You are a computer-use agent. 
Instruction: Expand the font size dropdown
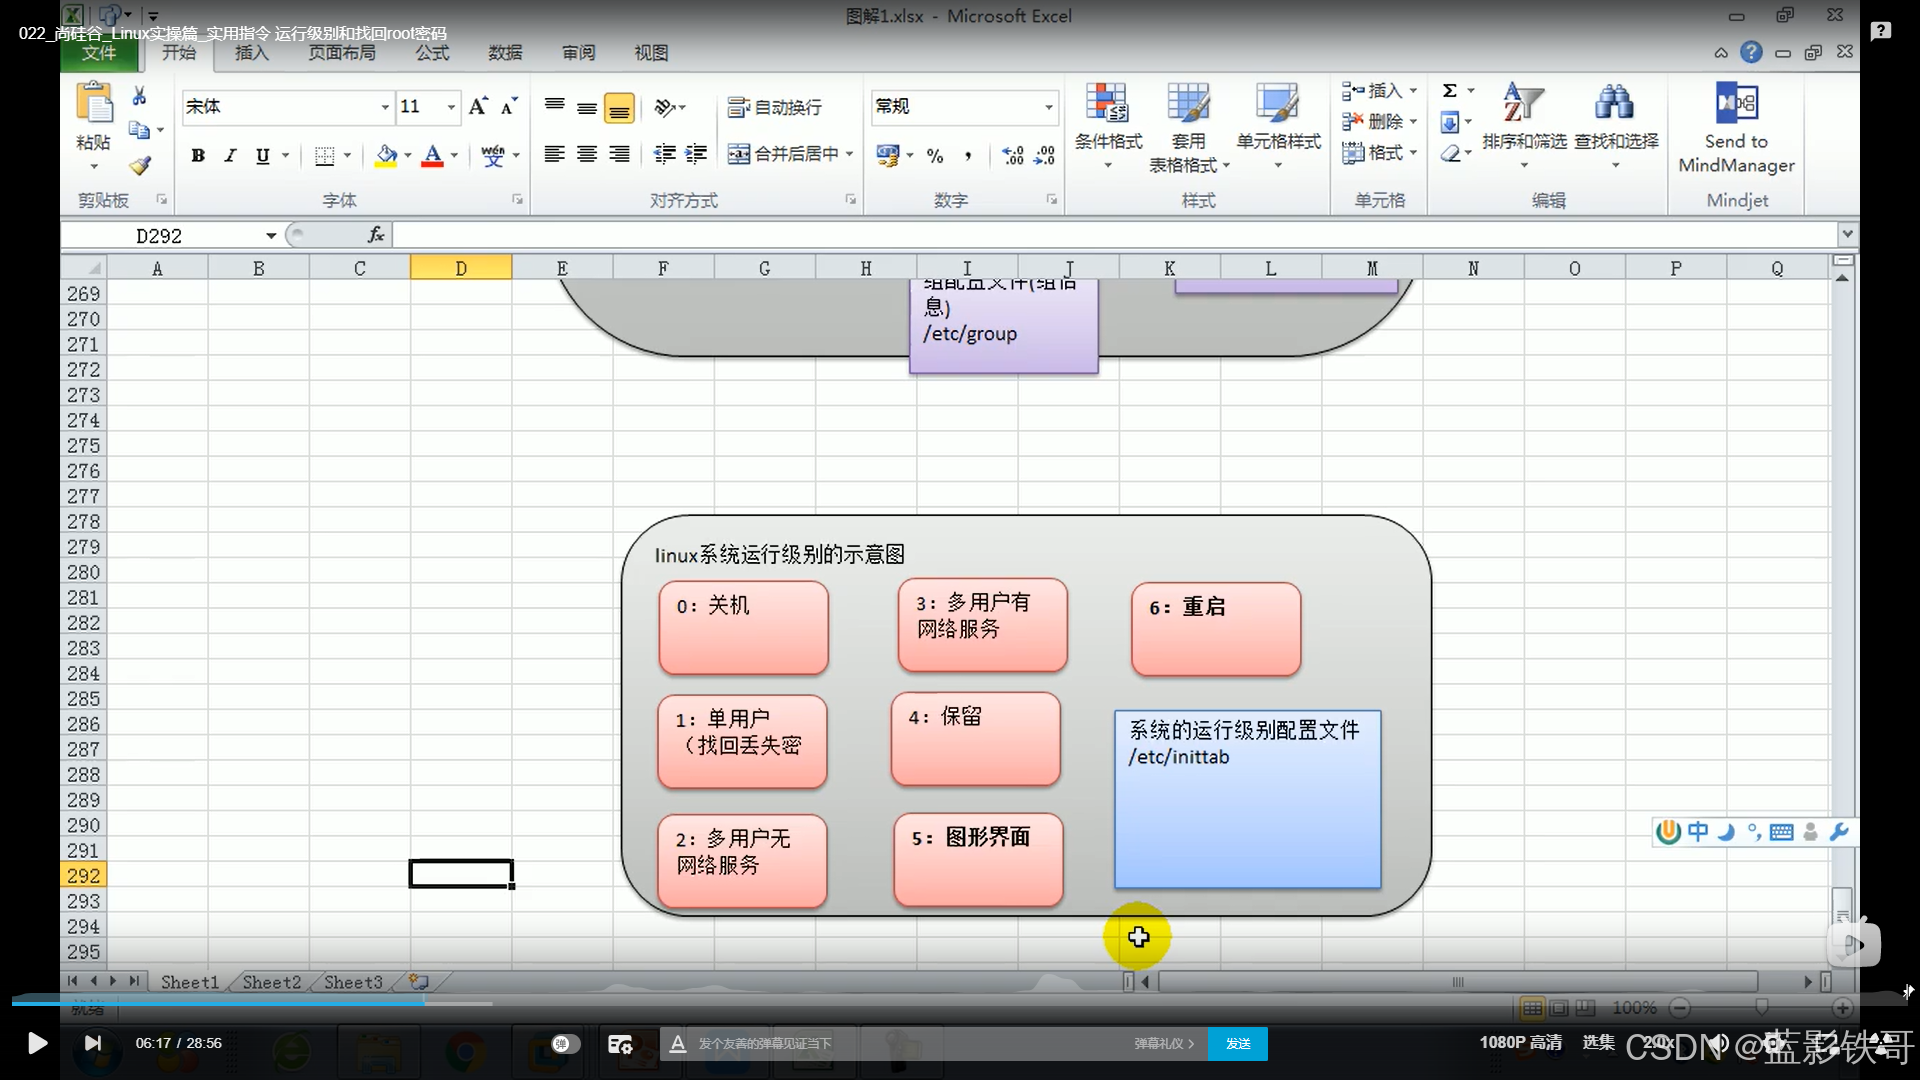[x=451, y=107]
